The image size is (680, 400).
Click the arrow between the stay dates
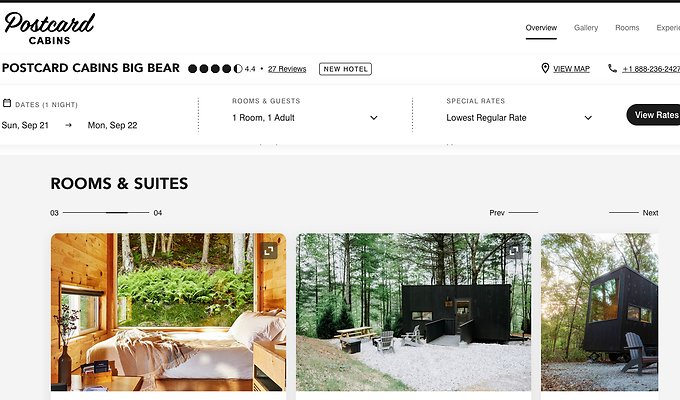coord(69,125)
